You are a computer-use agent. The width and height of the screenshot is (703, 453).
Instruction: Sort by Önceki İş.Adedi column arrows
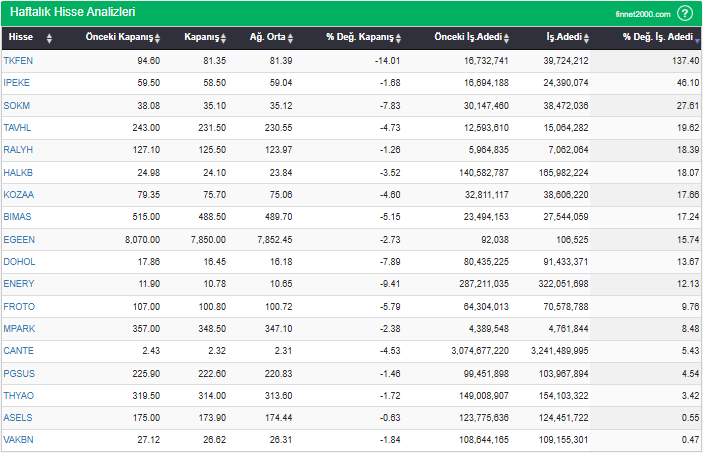point(509,38)
